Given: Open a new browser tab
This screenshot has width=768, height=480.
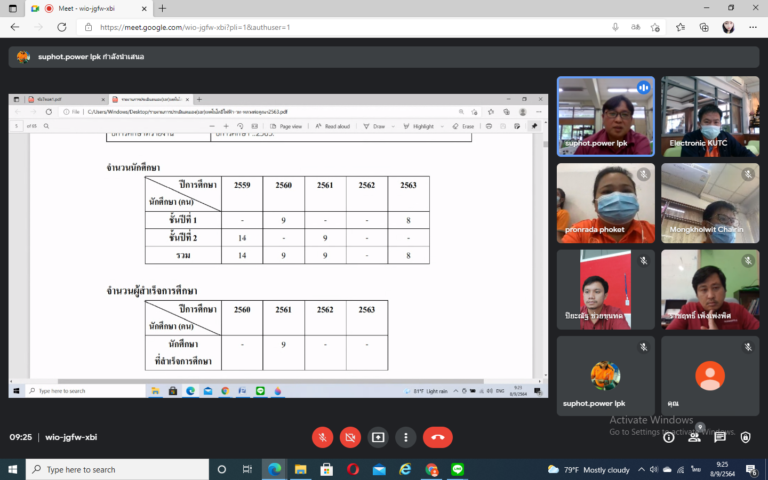Looking at the screenshot, I should 162,8.
